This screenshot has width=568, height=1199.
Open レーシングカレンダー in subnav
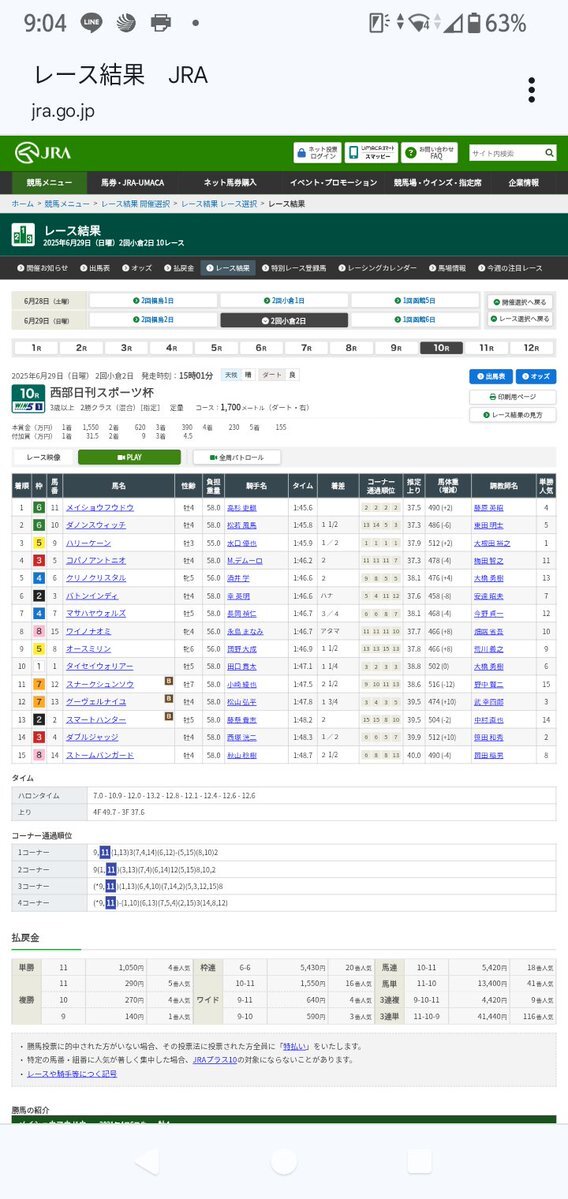[x=377, y=268]
